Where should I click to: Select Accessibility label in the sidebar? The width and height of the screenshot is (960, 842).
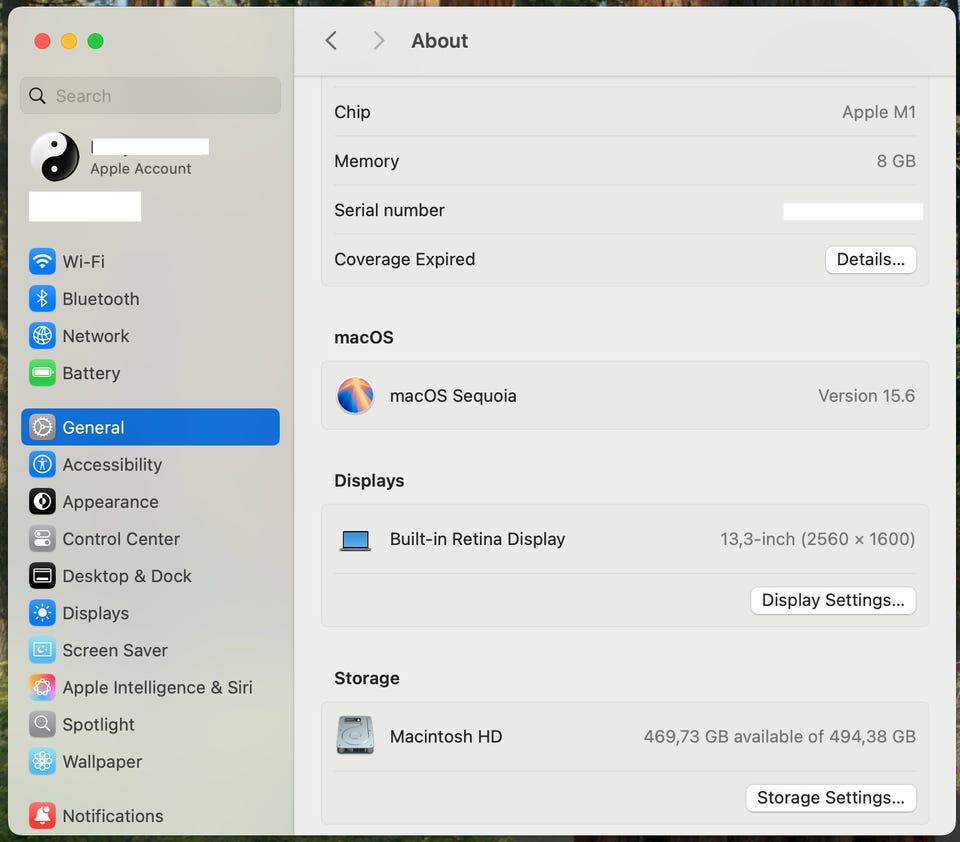(x=112, y=465)
